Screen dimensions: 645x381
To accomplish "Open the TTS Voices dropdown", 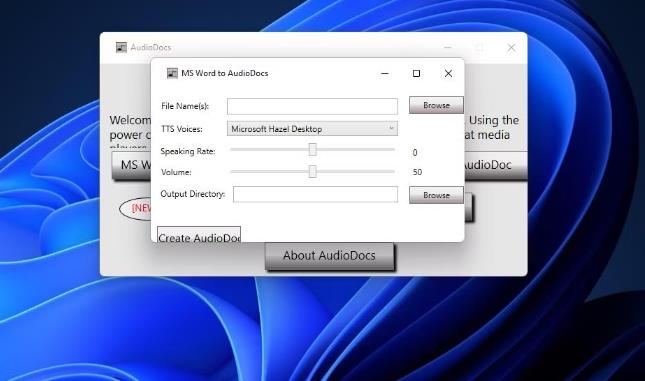I will click(312, 129).
